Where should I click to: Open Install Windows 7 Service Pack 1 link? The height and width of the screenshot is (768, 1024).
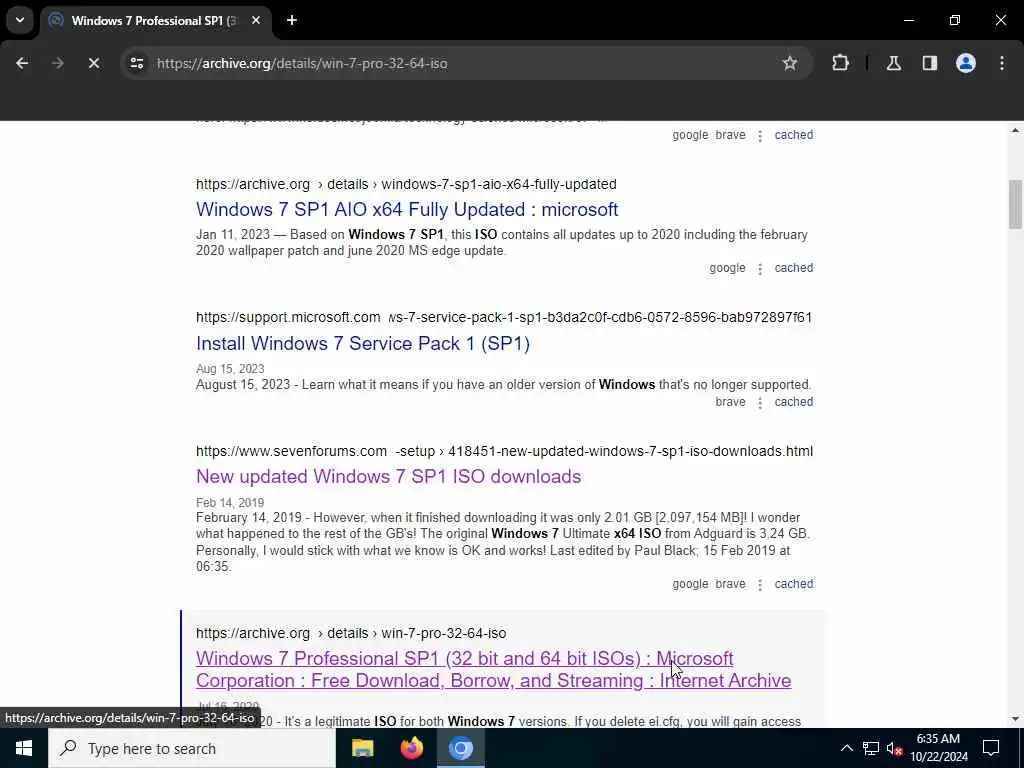[x=362, y=344]
